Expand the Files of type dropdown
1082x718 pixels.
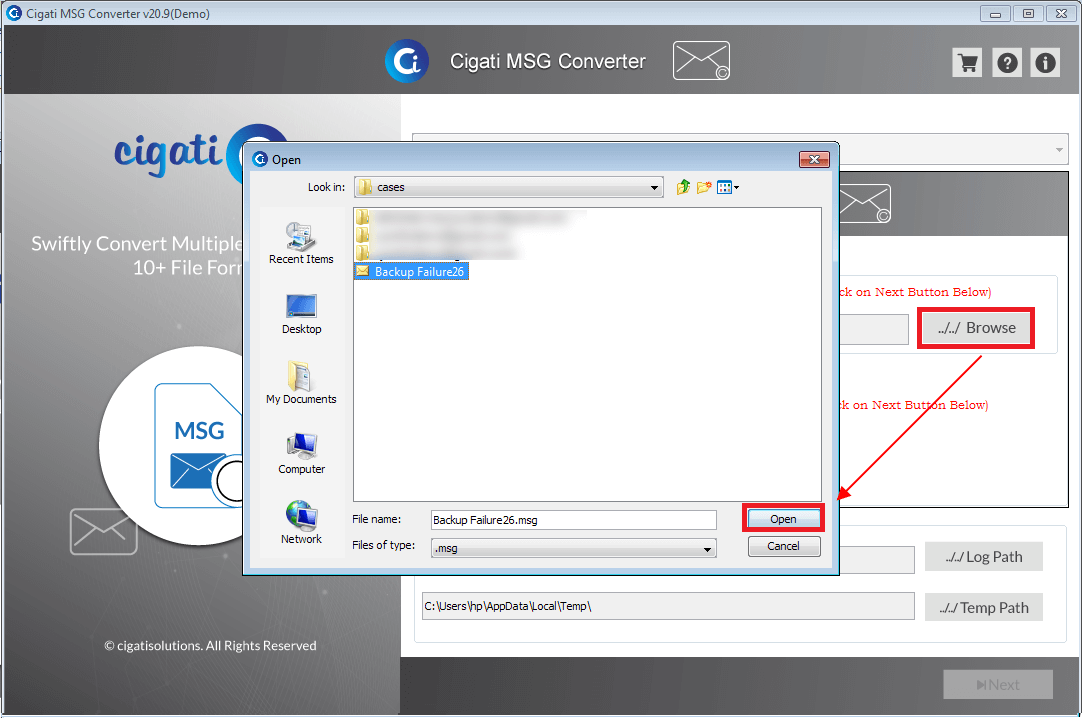tap(707, 549)
